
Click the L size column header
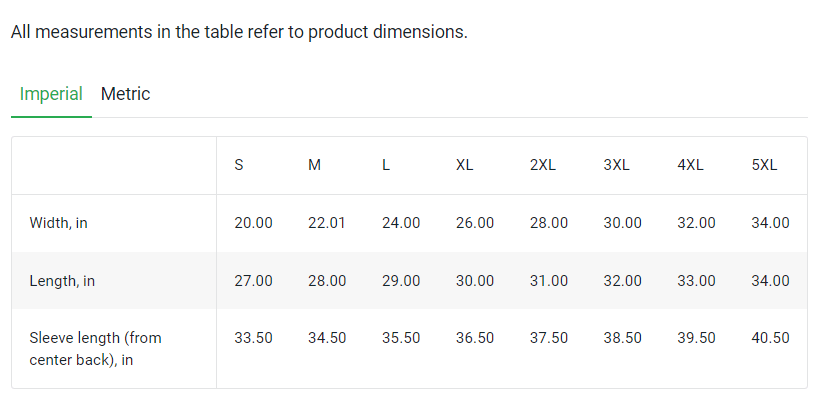[x=386, y=165]
